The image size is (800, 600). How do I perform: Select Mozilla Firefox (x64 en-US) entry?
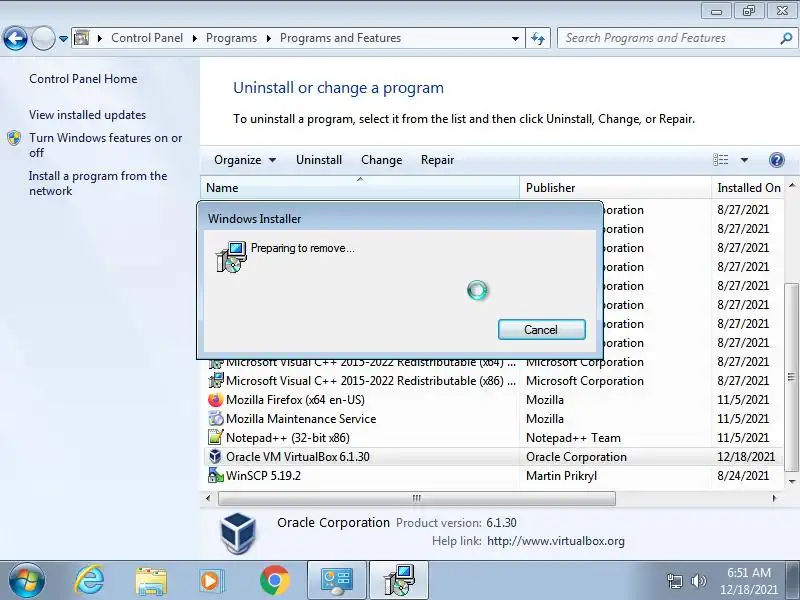tap(492, 400)
